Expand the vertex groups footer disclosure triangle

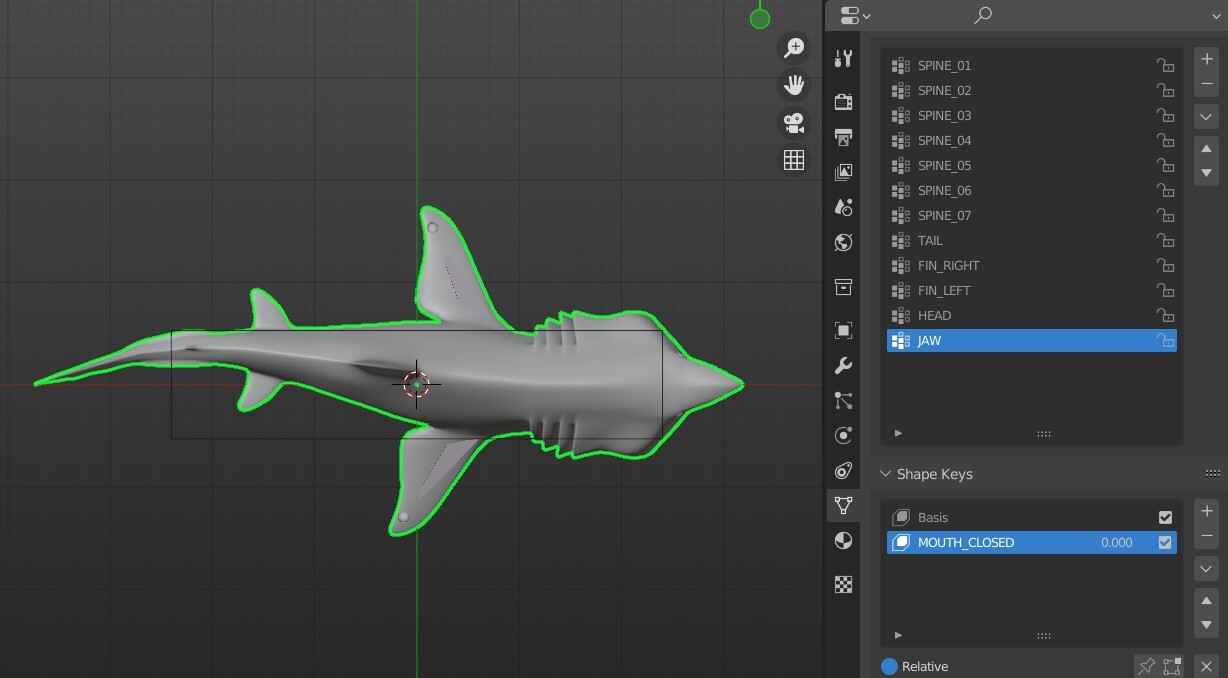(x=897, y=433)
